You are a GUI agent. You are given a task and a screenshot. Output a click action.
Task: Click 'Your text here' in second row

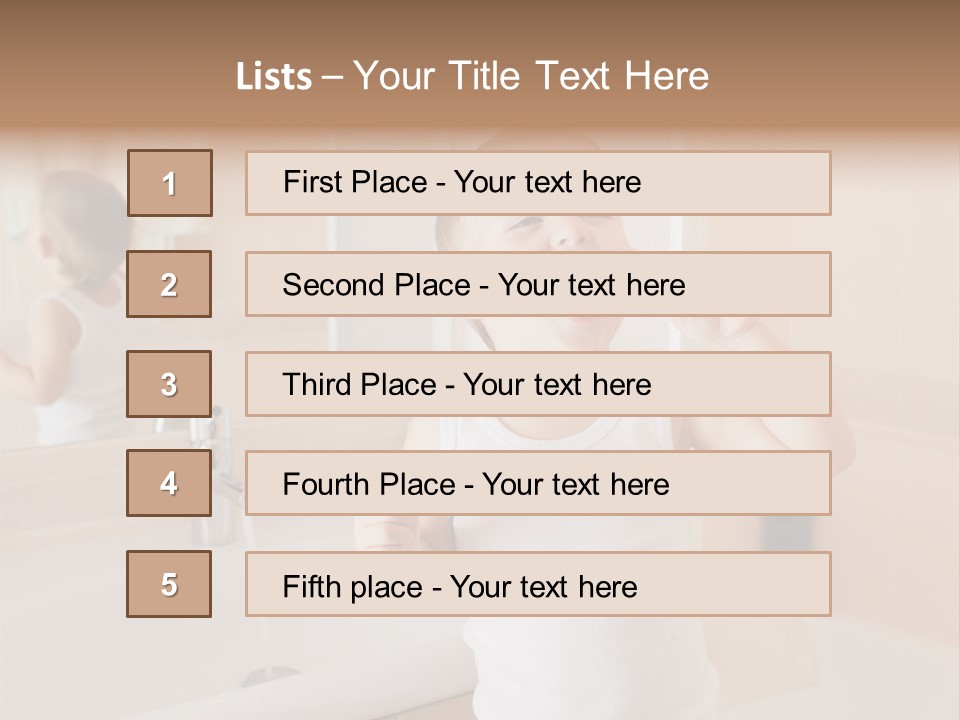(x=591, y=285)
